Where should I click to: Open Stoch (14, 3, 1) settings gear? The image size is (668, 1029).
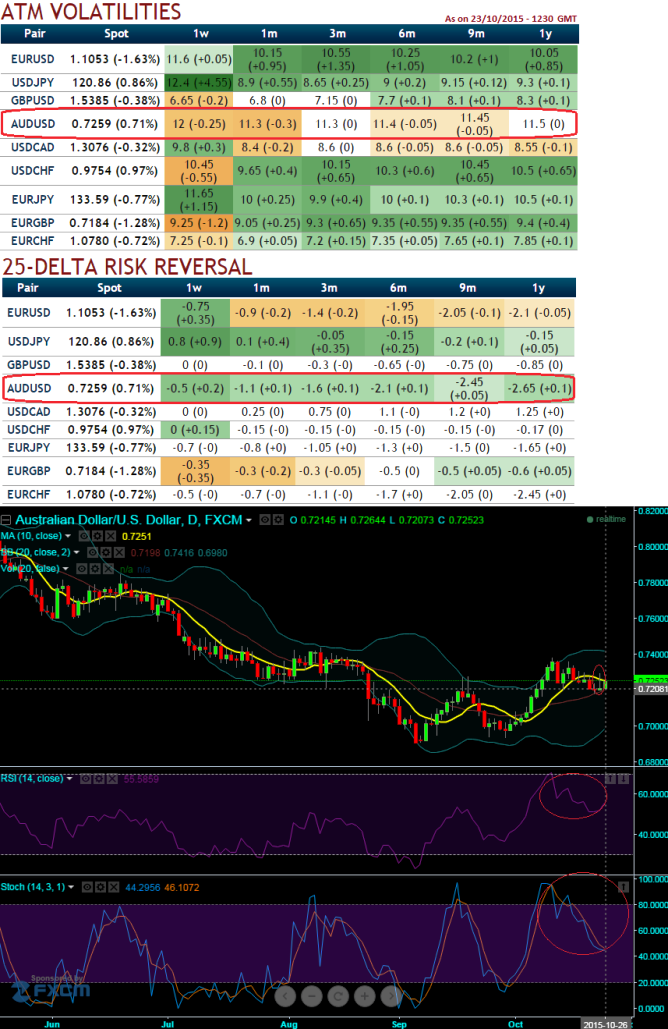100,887
